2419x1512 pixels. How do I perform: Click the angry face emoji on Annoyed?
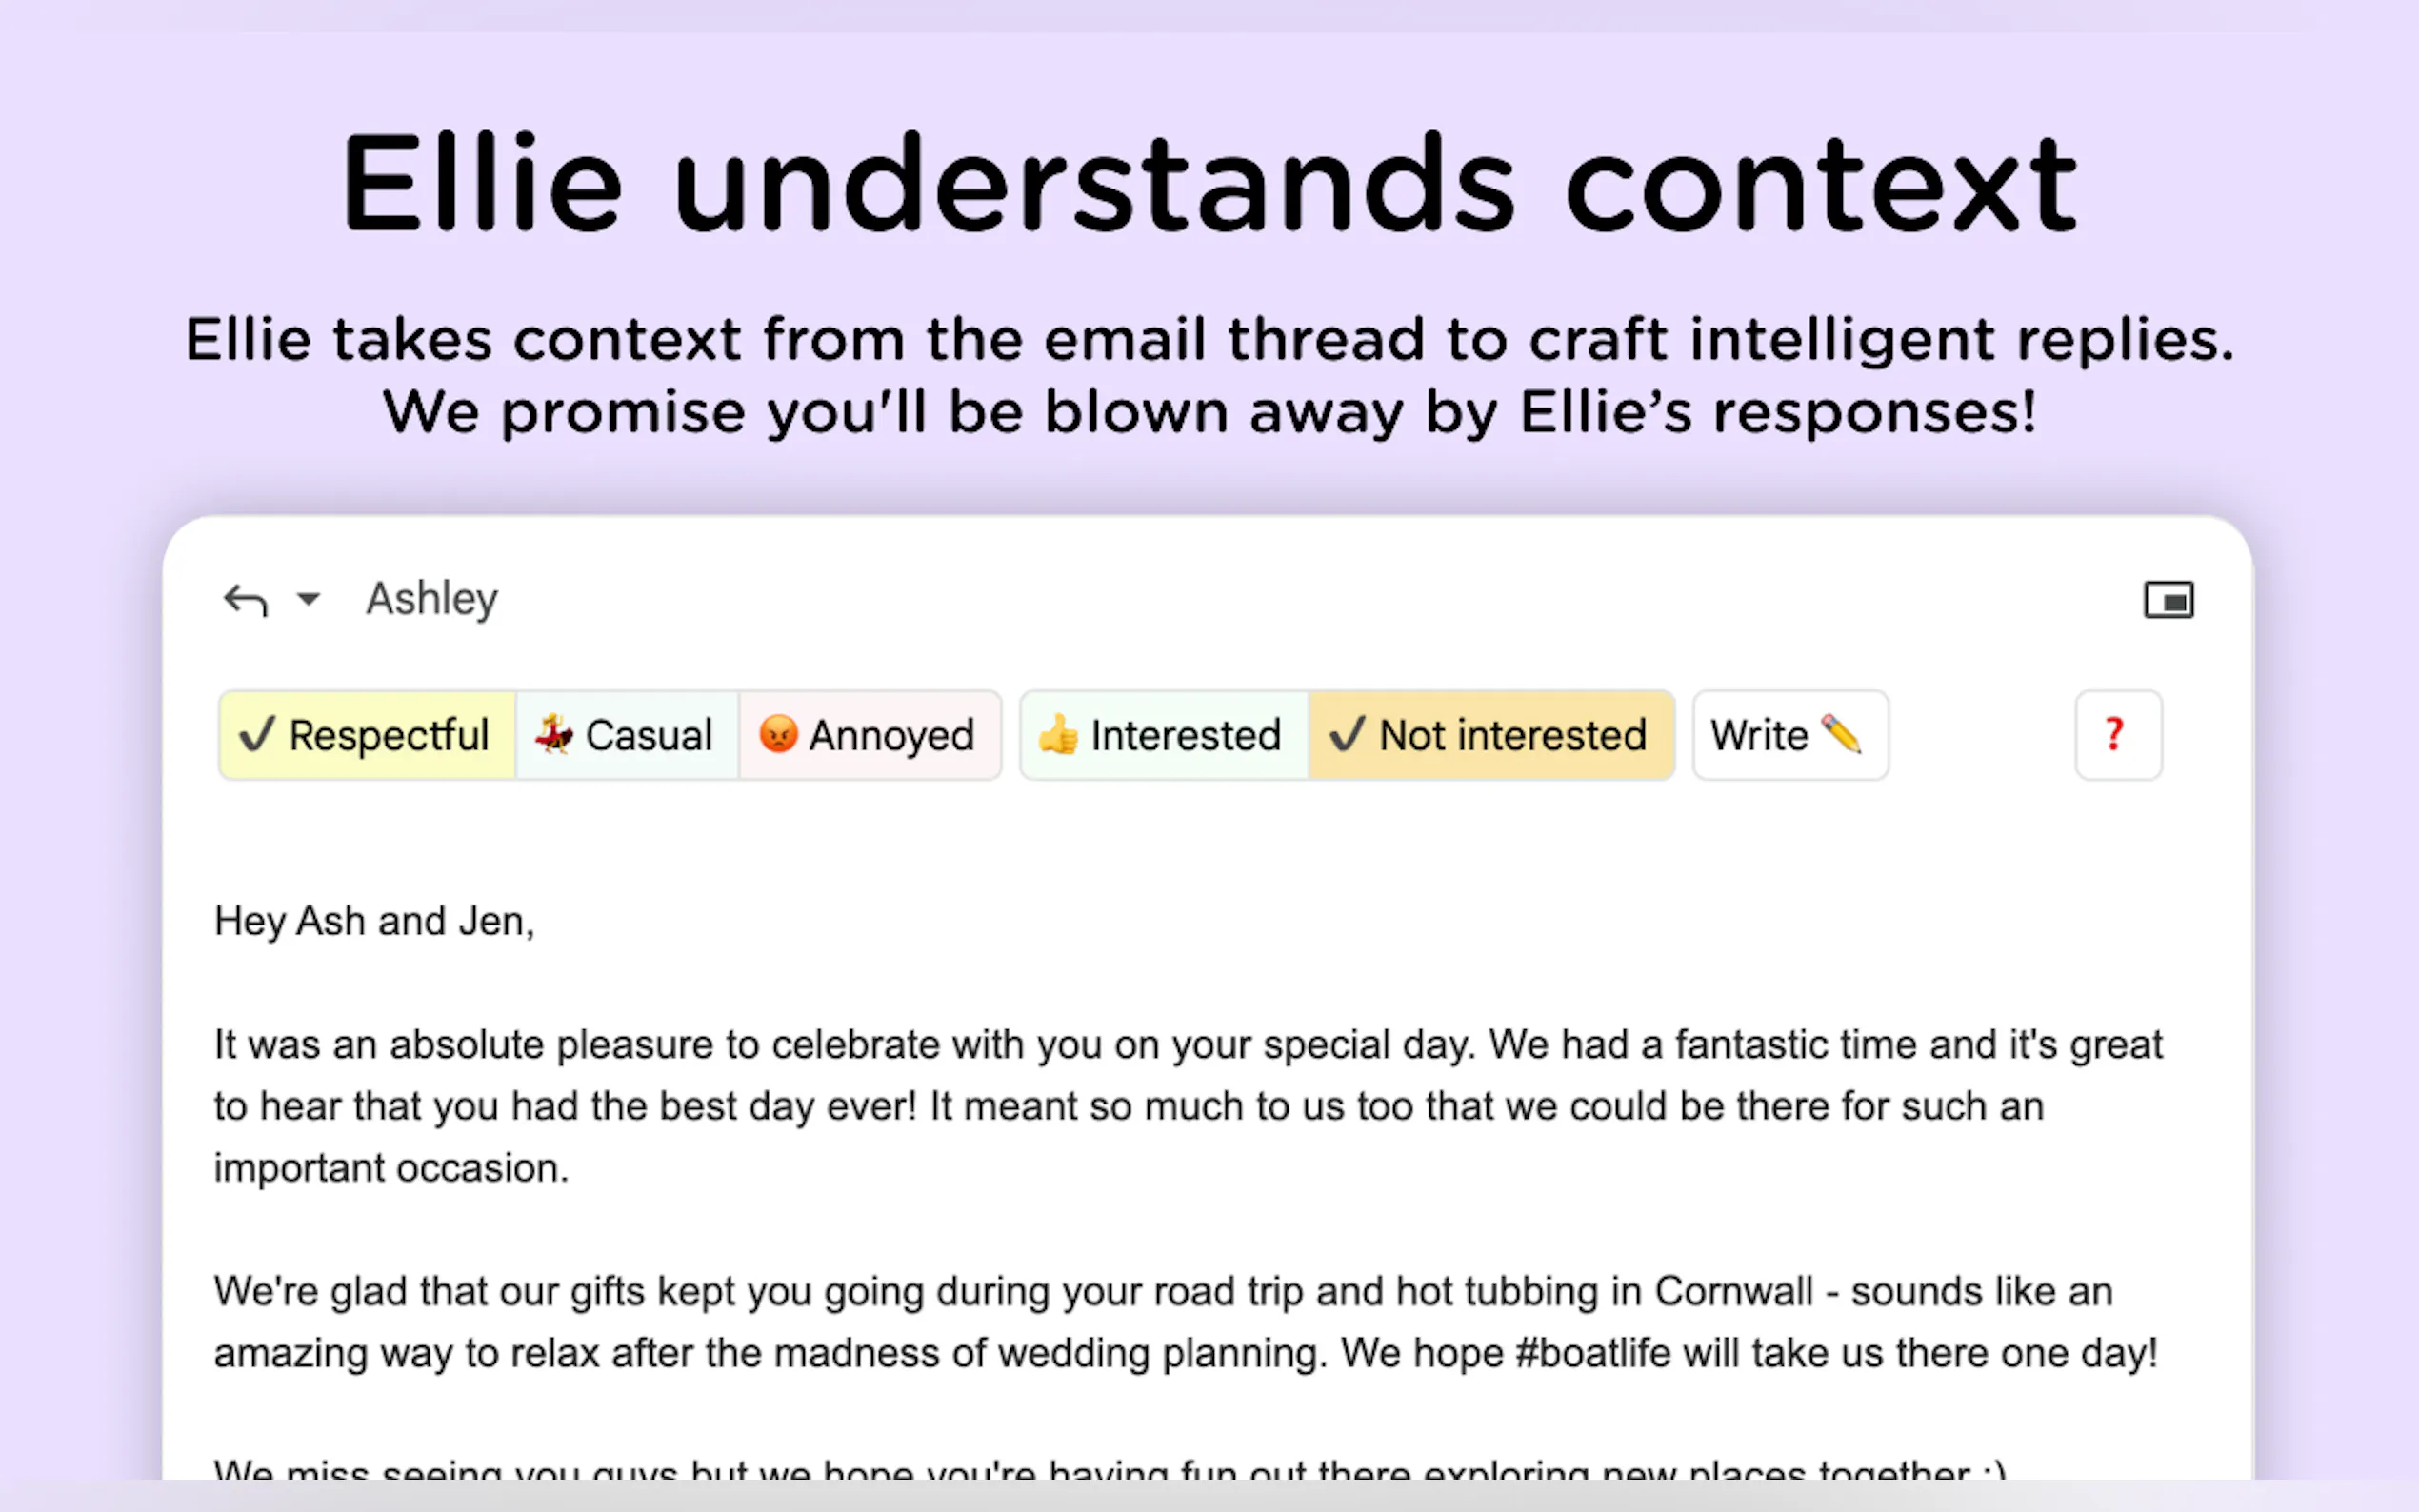(x=778, y=735)
